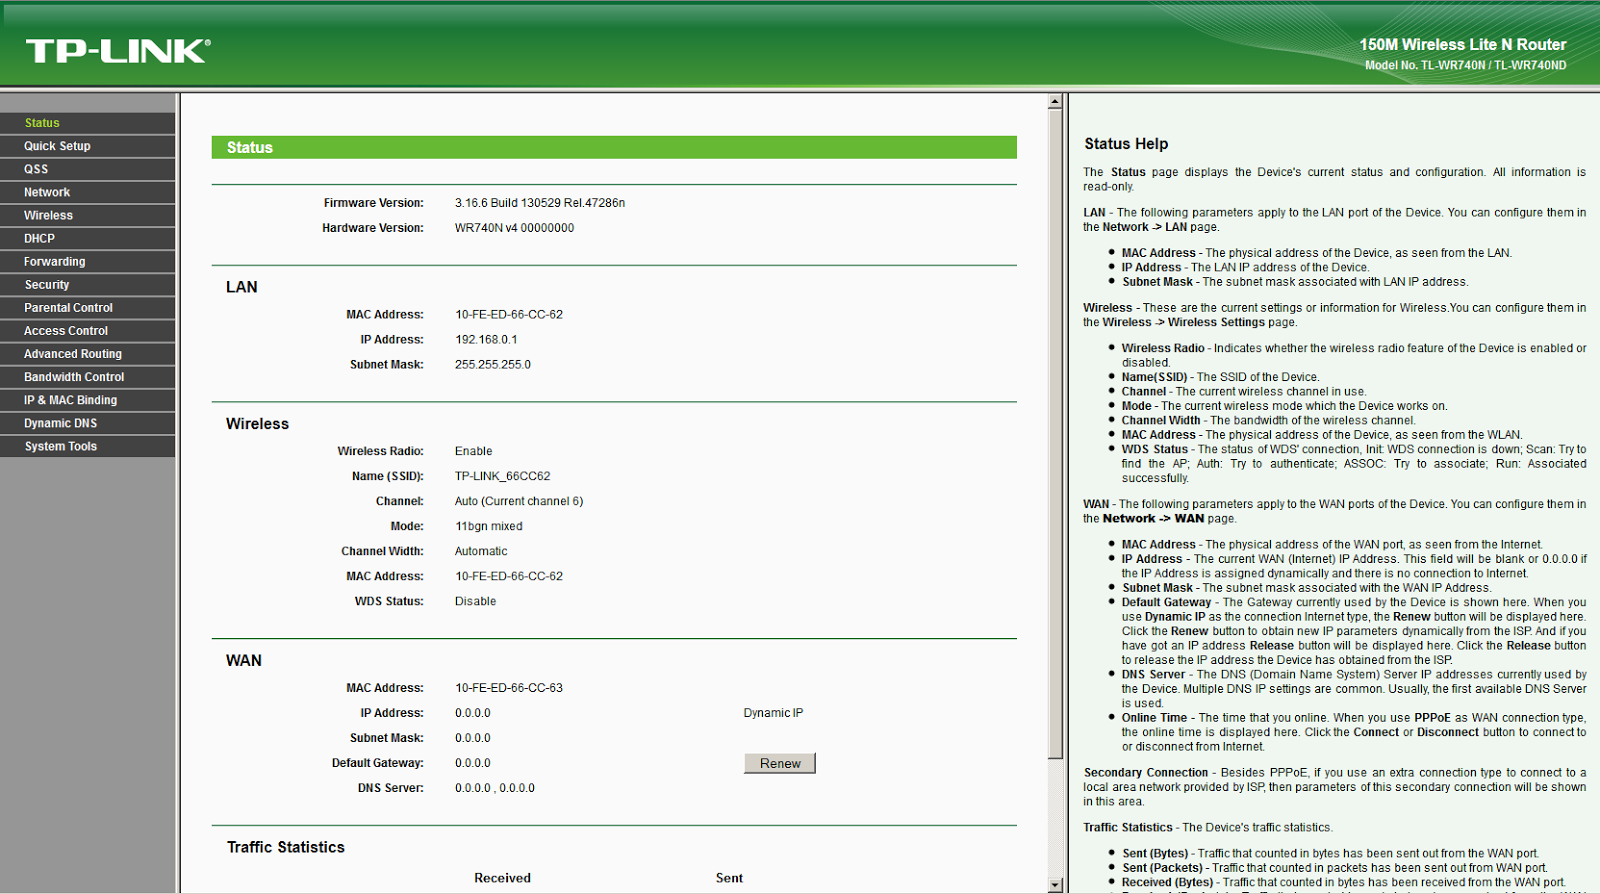Image resolution: width=1600 pixels, height=894 pixels.
Task: Click the channel value Auto (Current channel 6)
Action: tap(519, 501)
